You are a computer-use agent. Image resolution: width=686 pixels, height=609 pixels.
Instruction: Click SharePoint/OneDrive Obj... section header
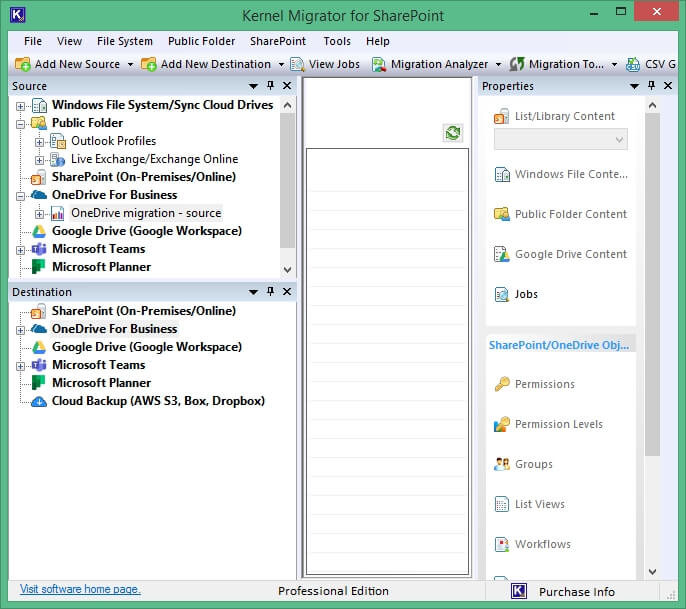(x=559, y=345)
